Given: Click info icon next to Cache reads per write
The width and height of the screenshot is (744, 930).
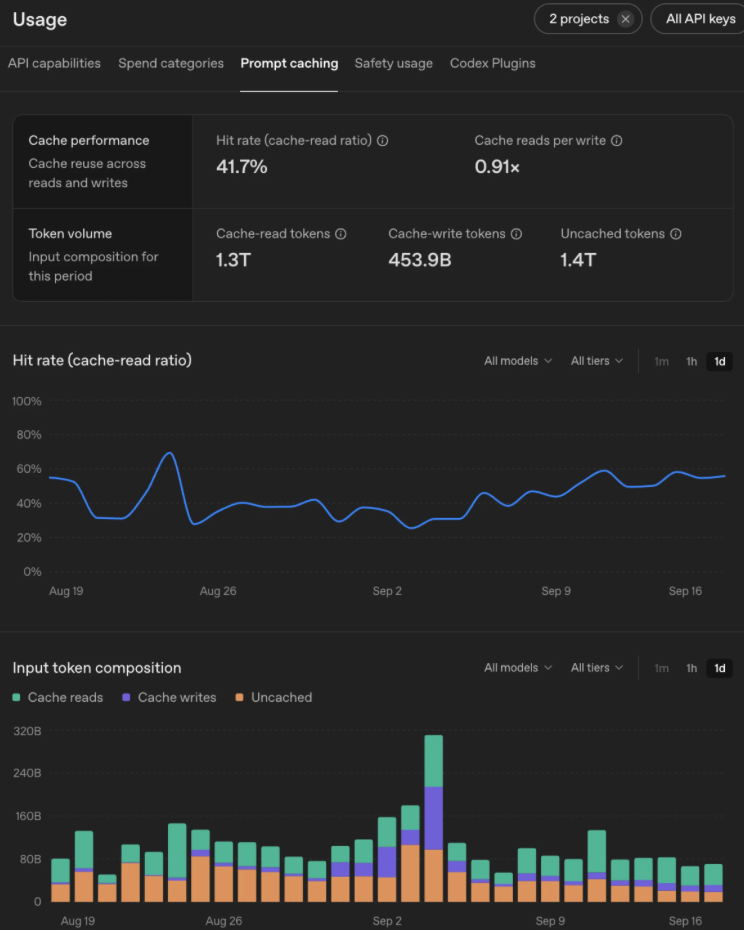Looking at the screenshot, I should pos(616,141).
